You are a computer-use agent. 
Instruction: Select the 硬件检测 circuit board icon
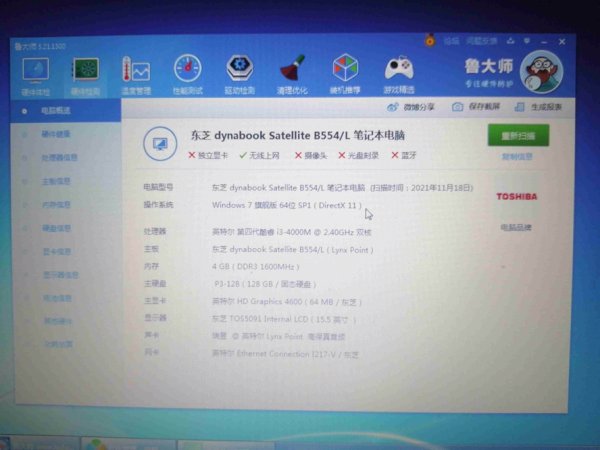click(x=86, y=70)
